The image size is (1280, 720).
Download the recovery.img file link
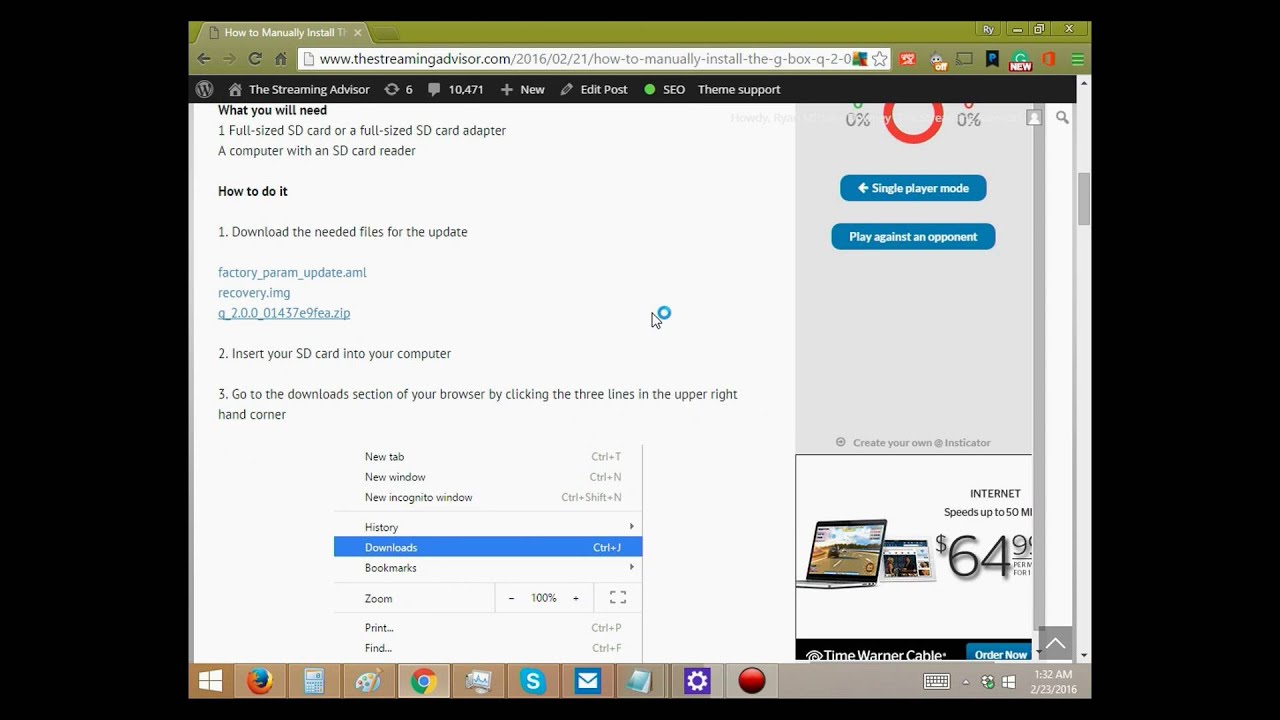(254, 292)
